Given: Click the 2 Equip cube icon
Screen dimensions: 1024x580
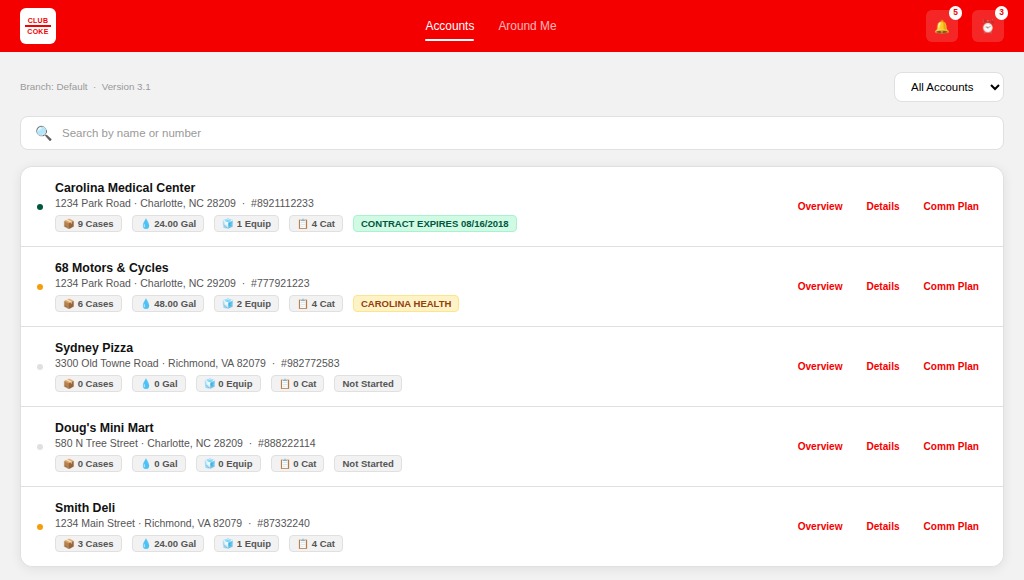Looking at the screenshot, I should [x=228, y=304].
